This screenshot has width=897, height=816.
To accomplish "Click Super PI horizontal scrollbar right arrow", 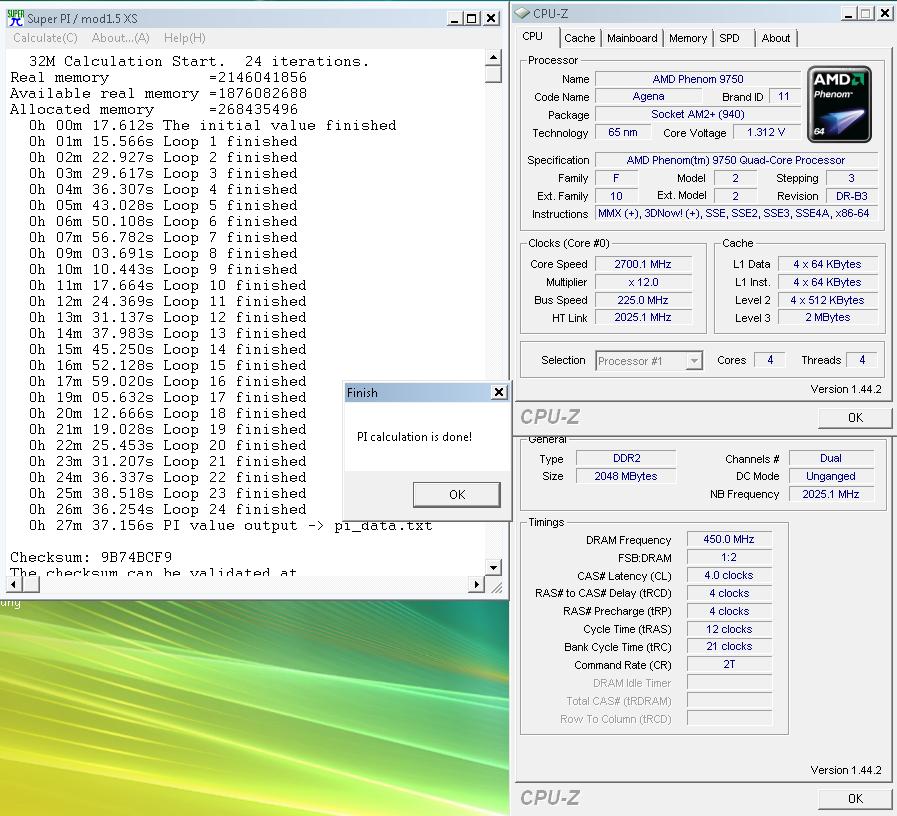I will (476, 584).
